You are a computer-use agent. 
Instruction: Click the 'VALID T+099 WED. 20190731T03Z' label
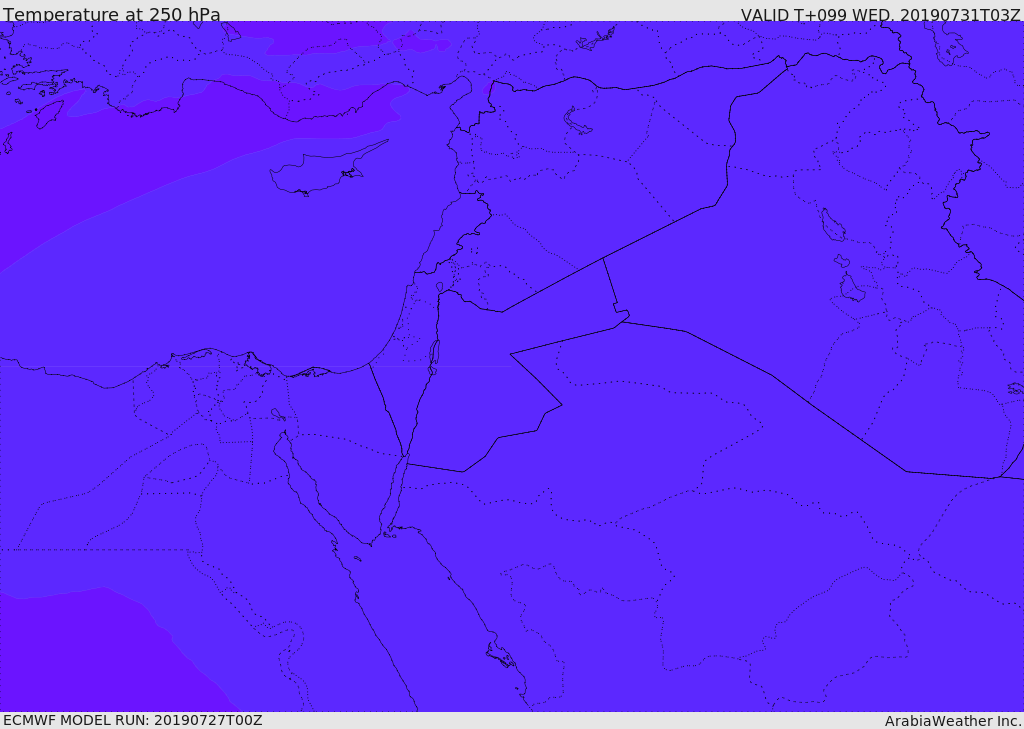pos(880,15)
